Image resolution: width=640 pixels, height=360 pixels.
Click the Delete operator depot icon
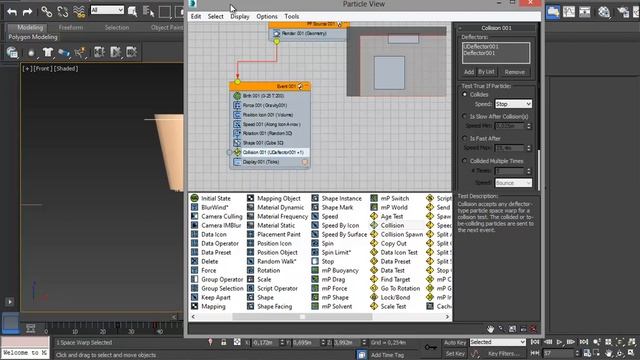195,261
